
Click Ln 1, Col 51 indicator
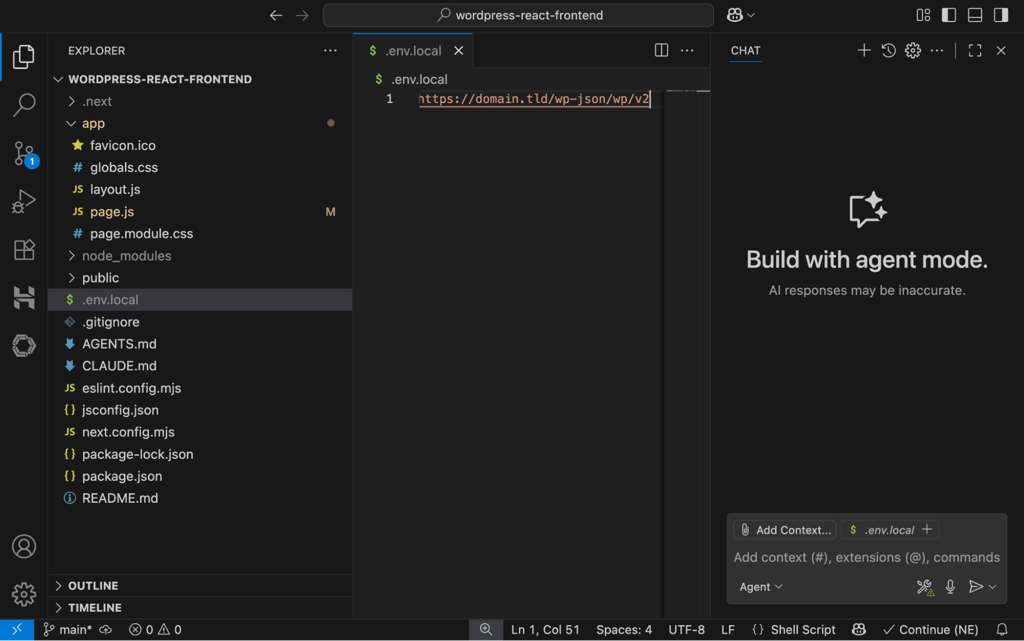click(x=545, y=629)
